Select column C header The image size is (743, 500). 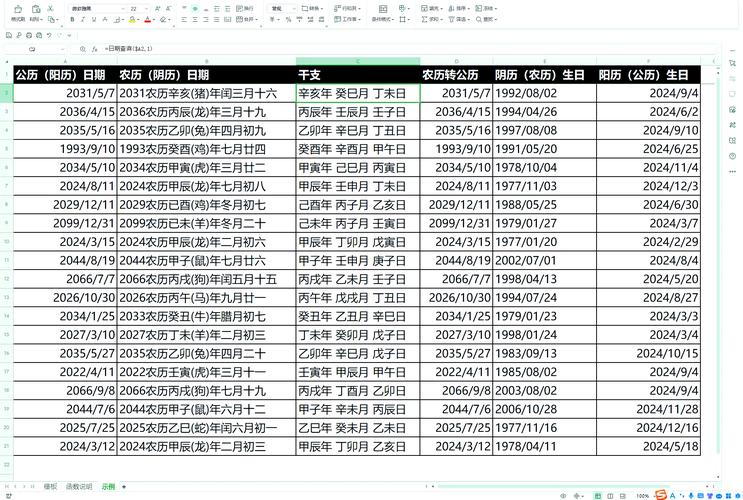coord(358,61)
